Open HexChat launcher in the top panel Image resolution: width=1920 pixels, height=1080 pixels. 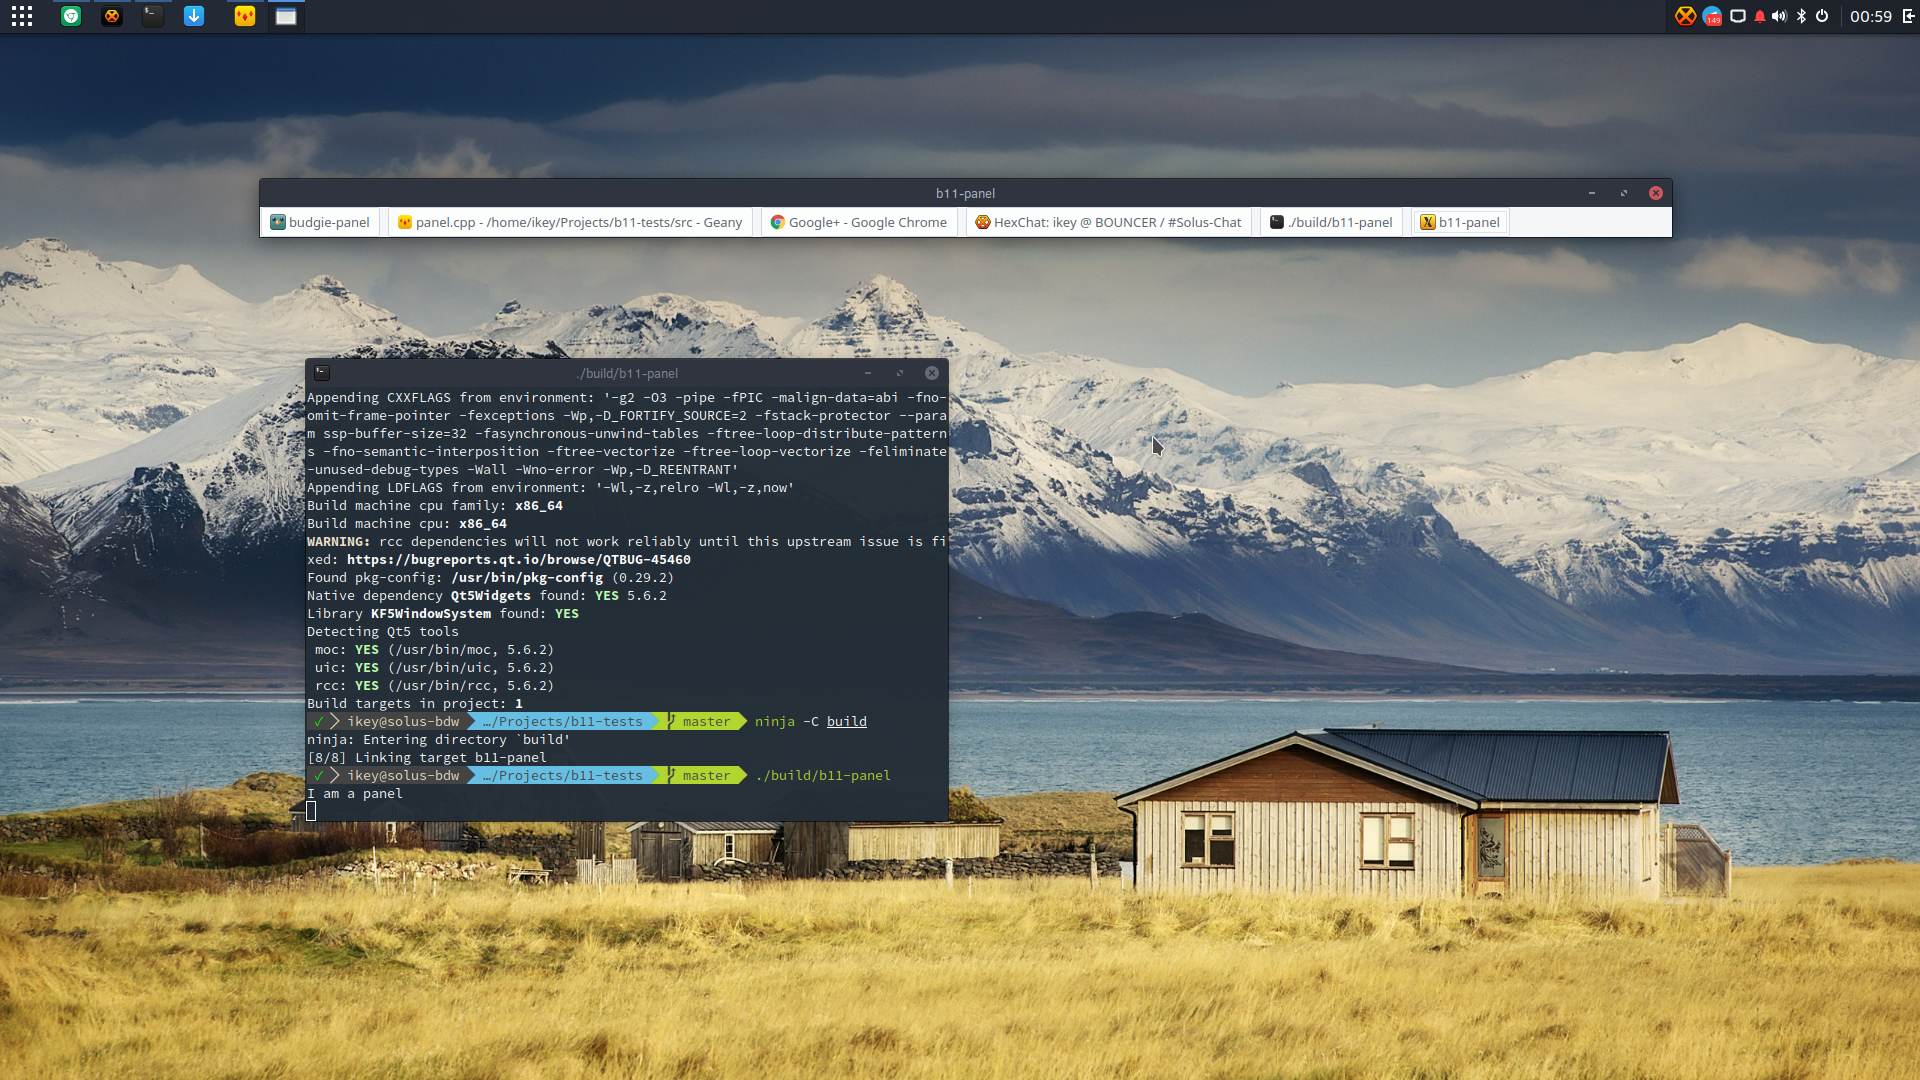coord(112,16)
